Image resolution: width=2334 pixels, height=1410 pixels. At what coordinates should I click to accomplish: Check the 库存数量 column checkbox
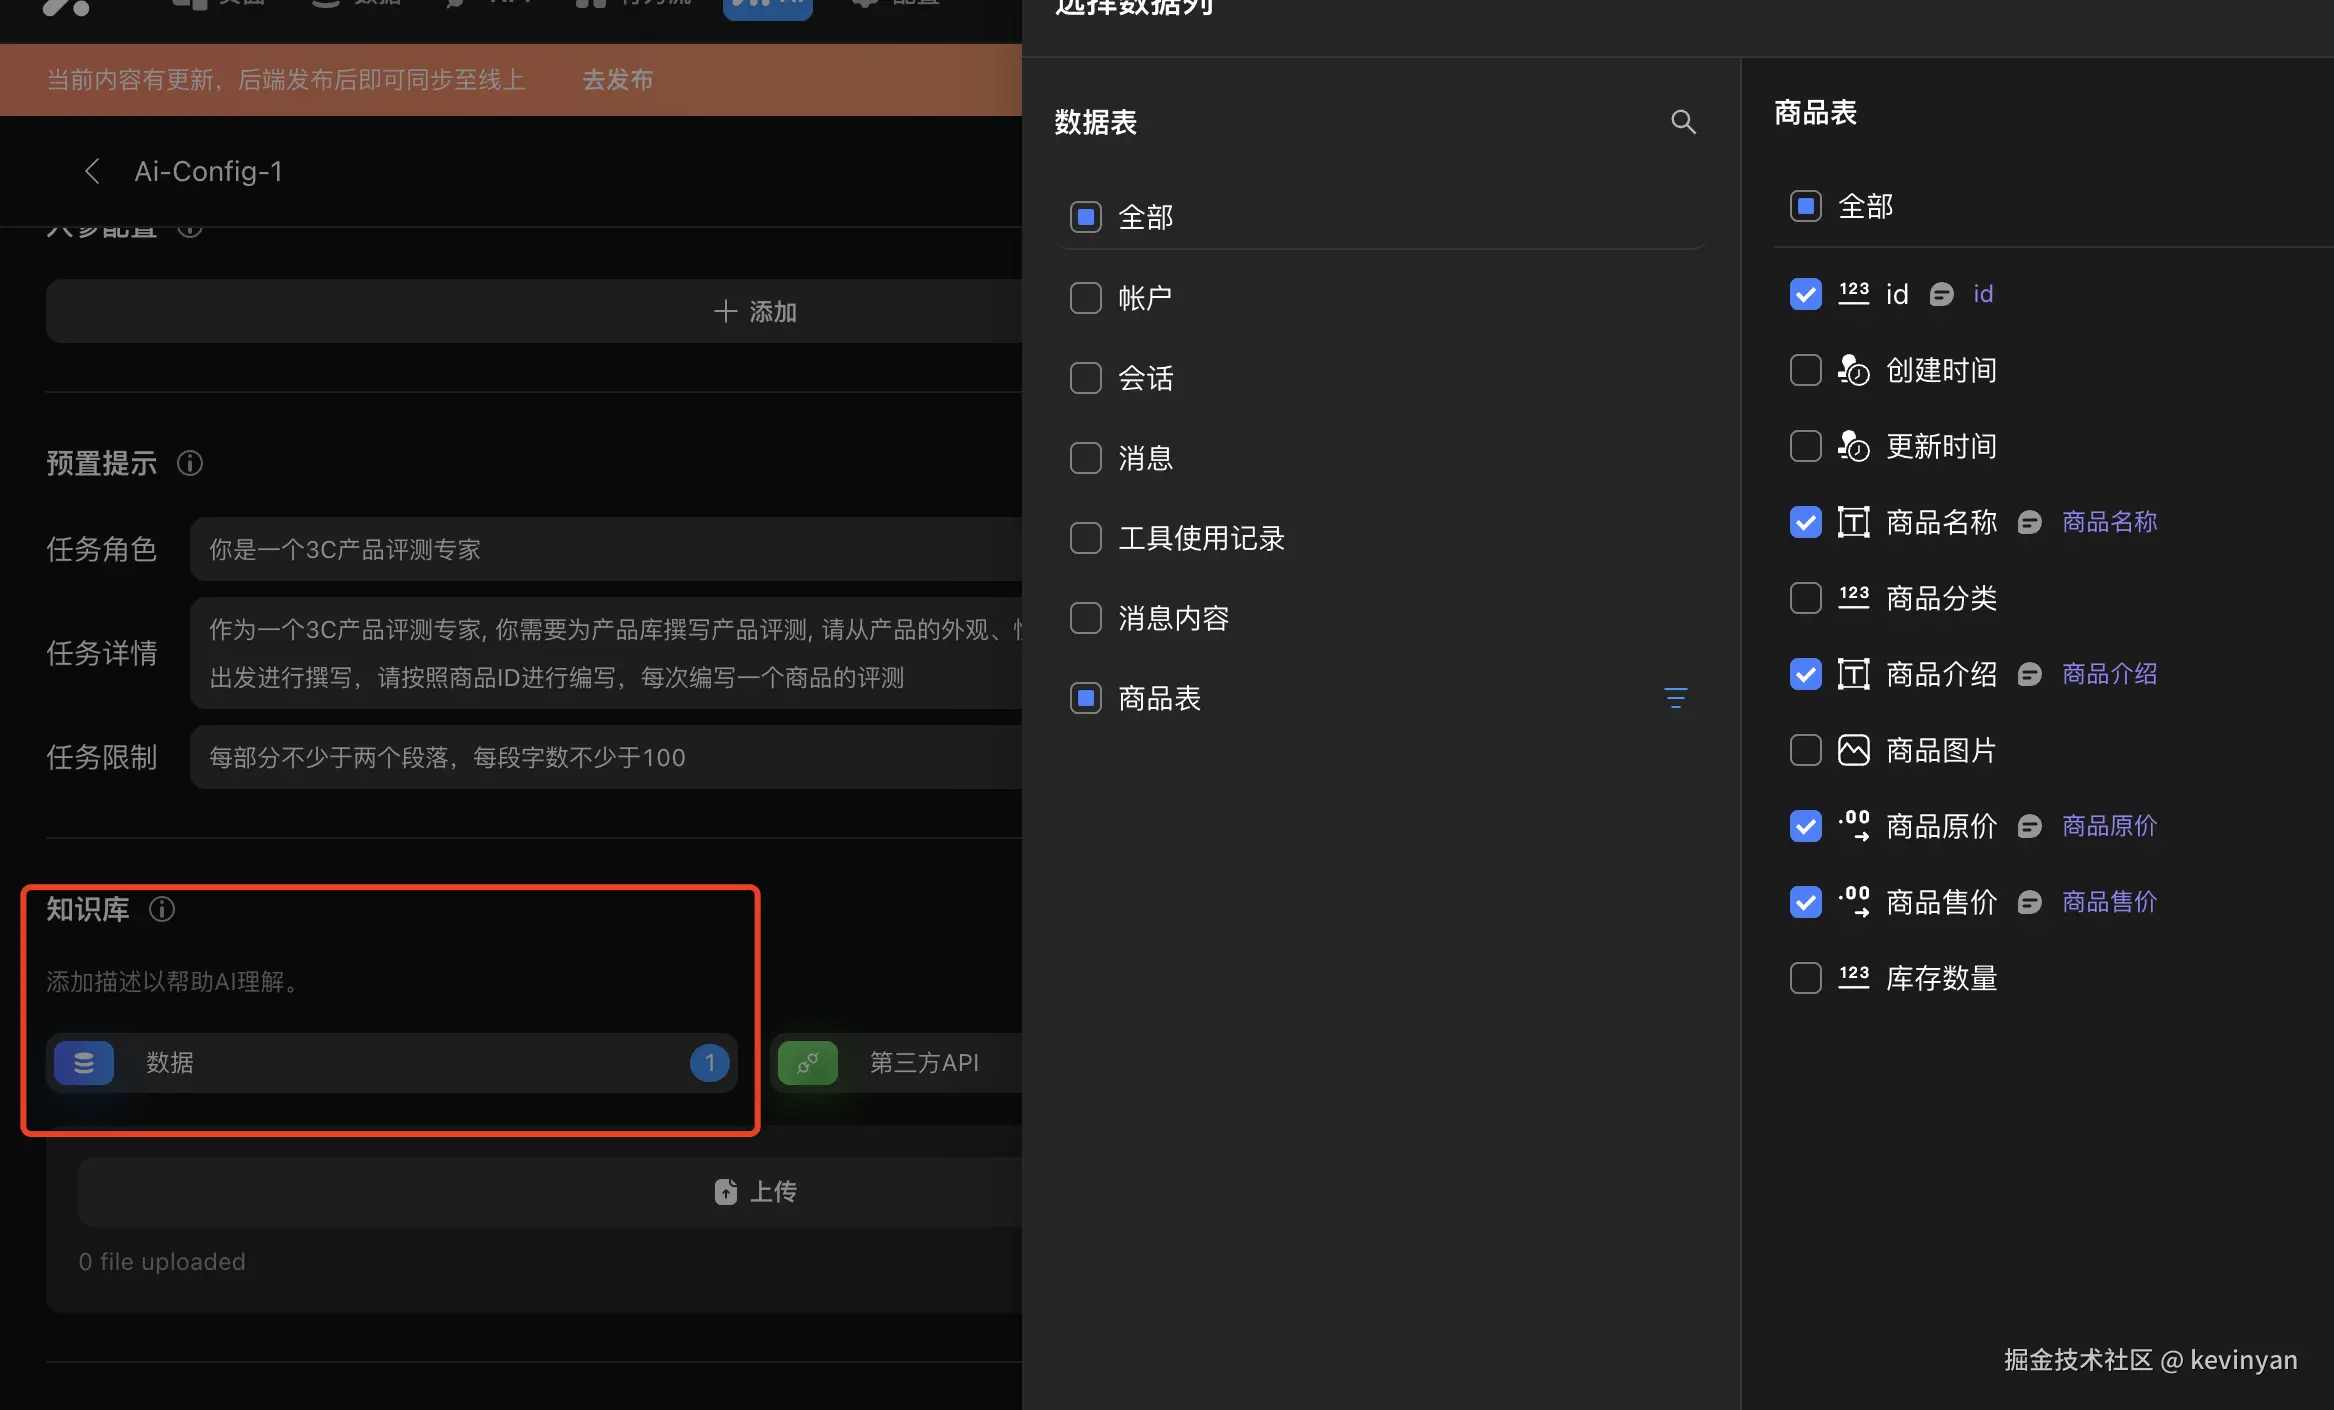(1805, 978)
